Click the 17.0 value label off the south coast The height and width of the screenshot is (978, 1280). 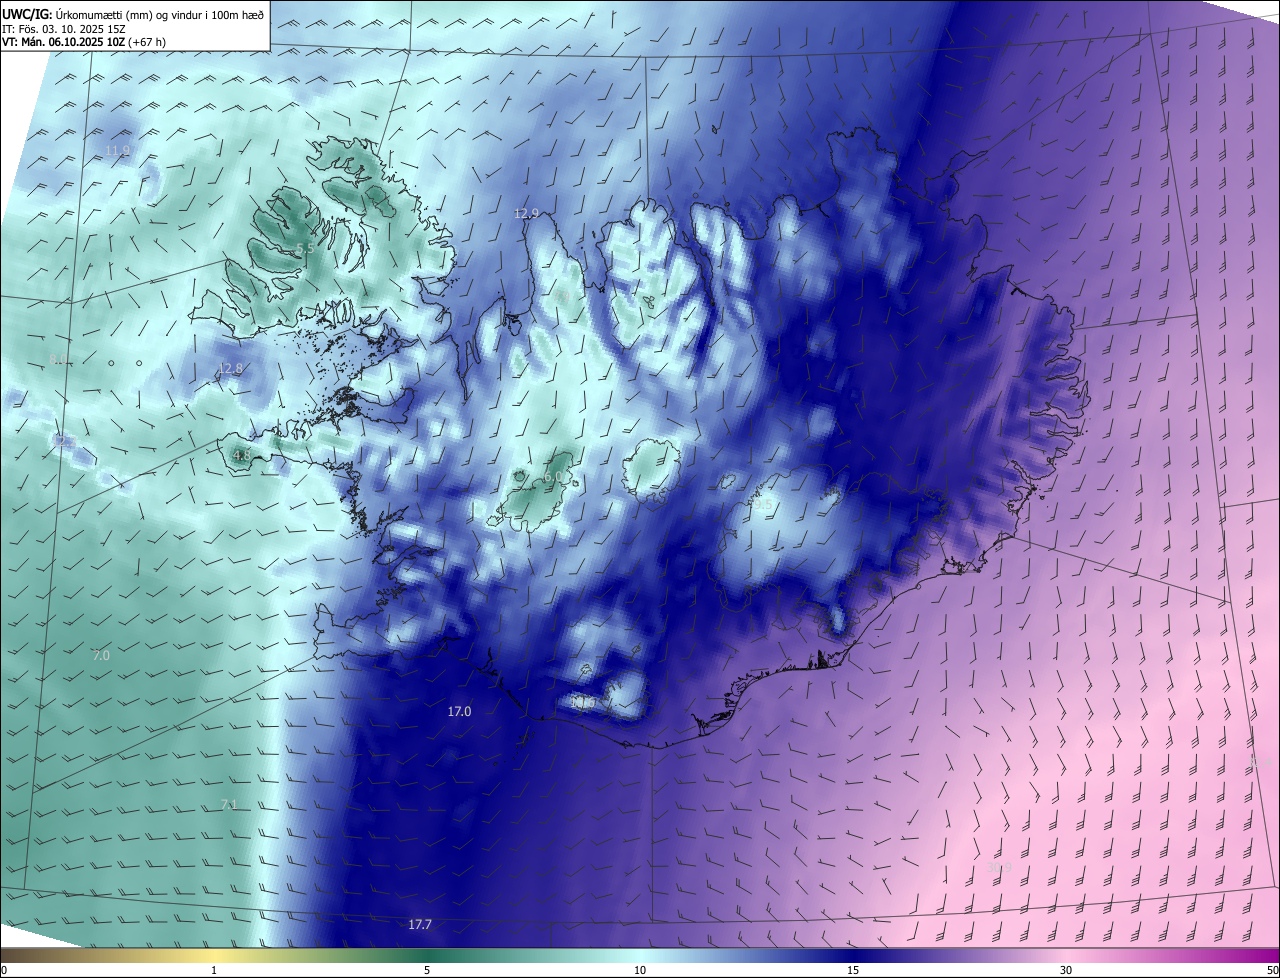(x=459, y=712)
